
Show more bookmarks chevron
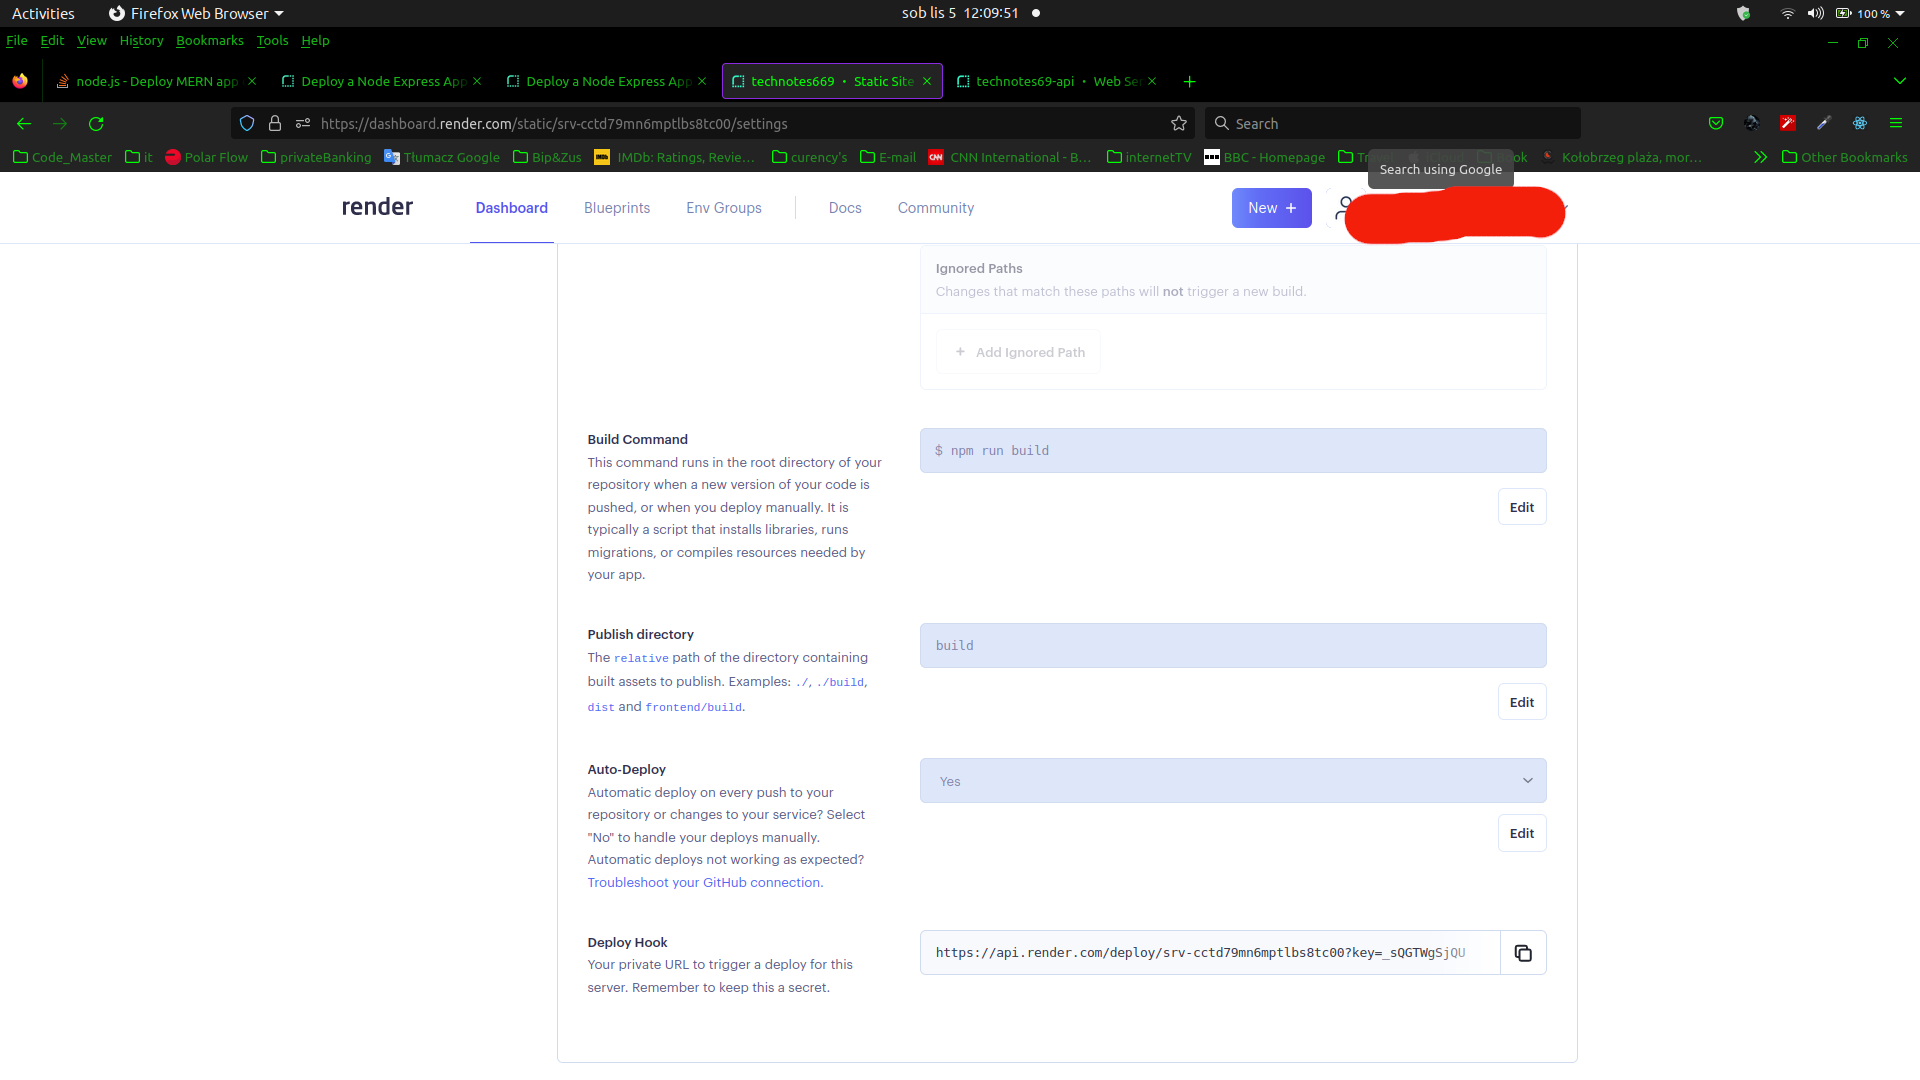point(1760,157)
